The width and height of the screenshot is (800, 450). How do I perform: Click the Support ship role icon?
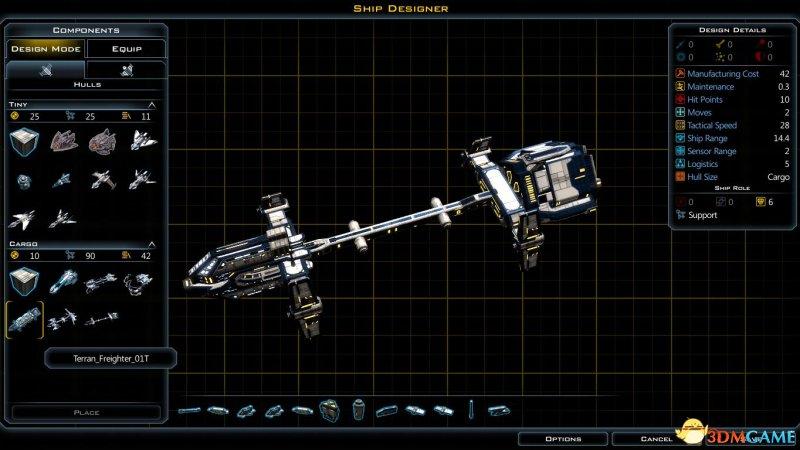(681, 215)
